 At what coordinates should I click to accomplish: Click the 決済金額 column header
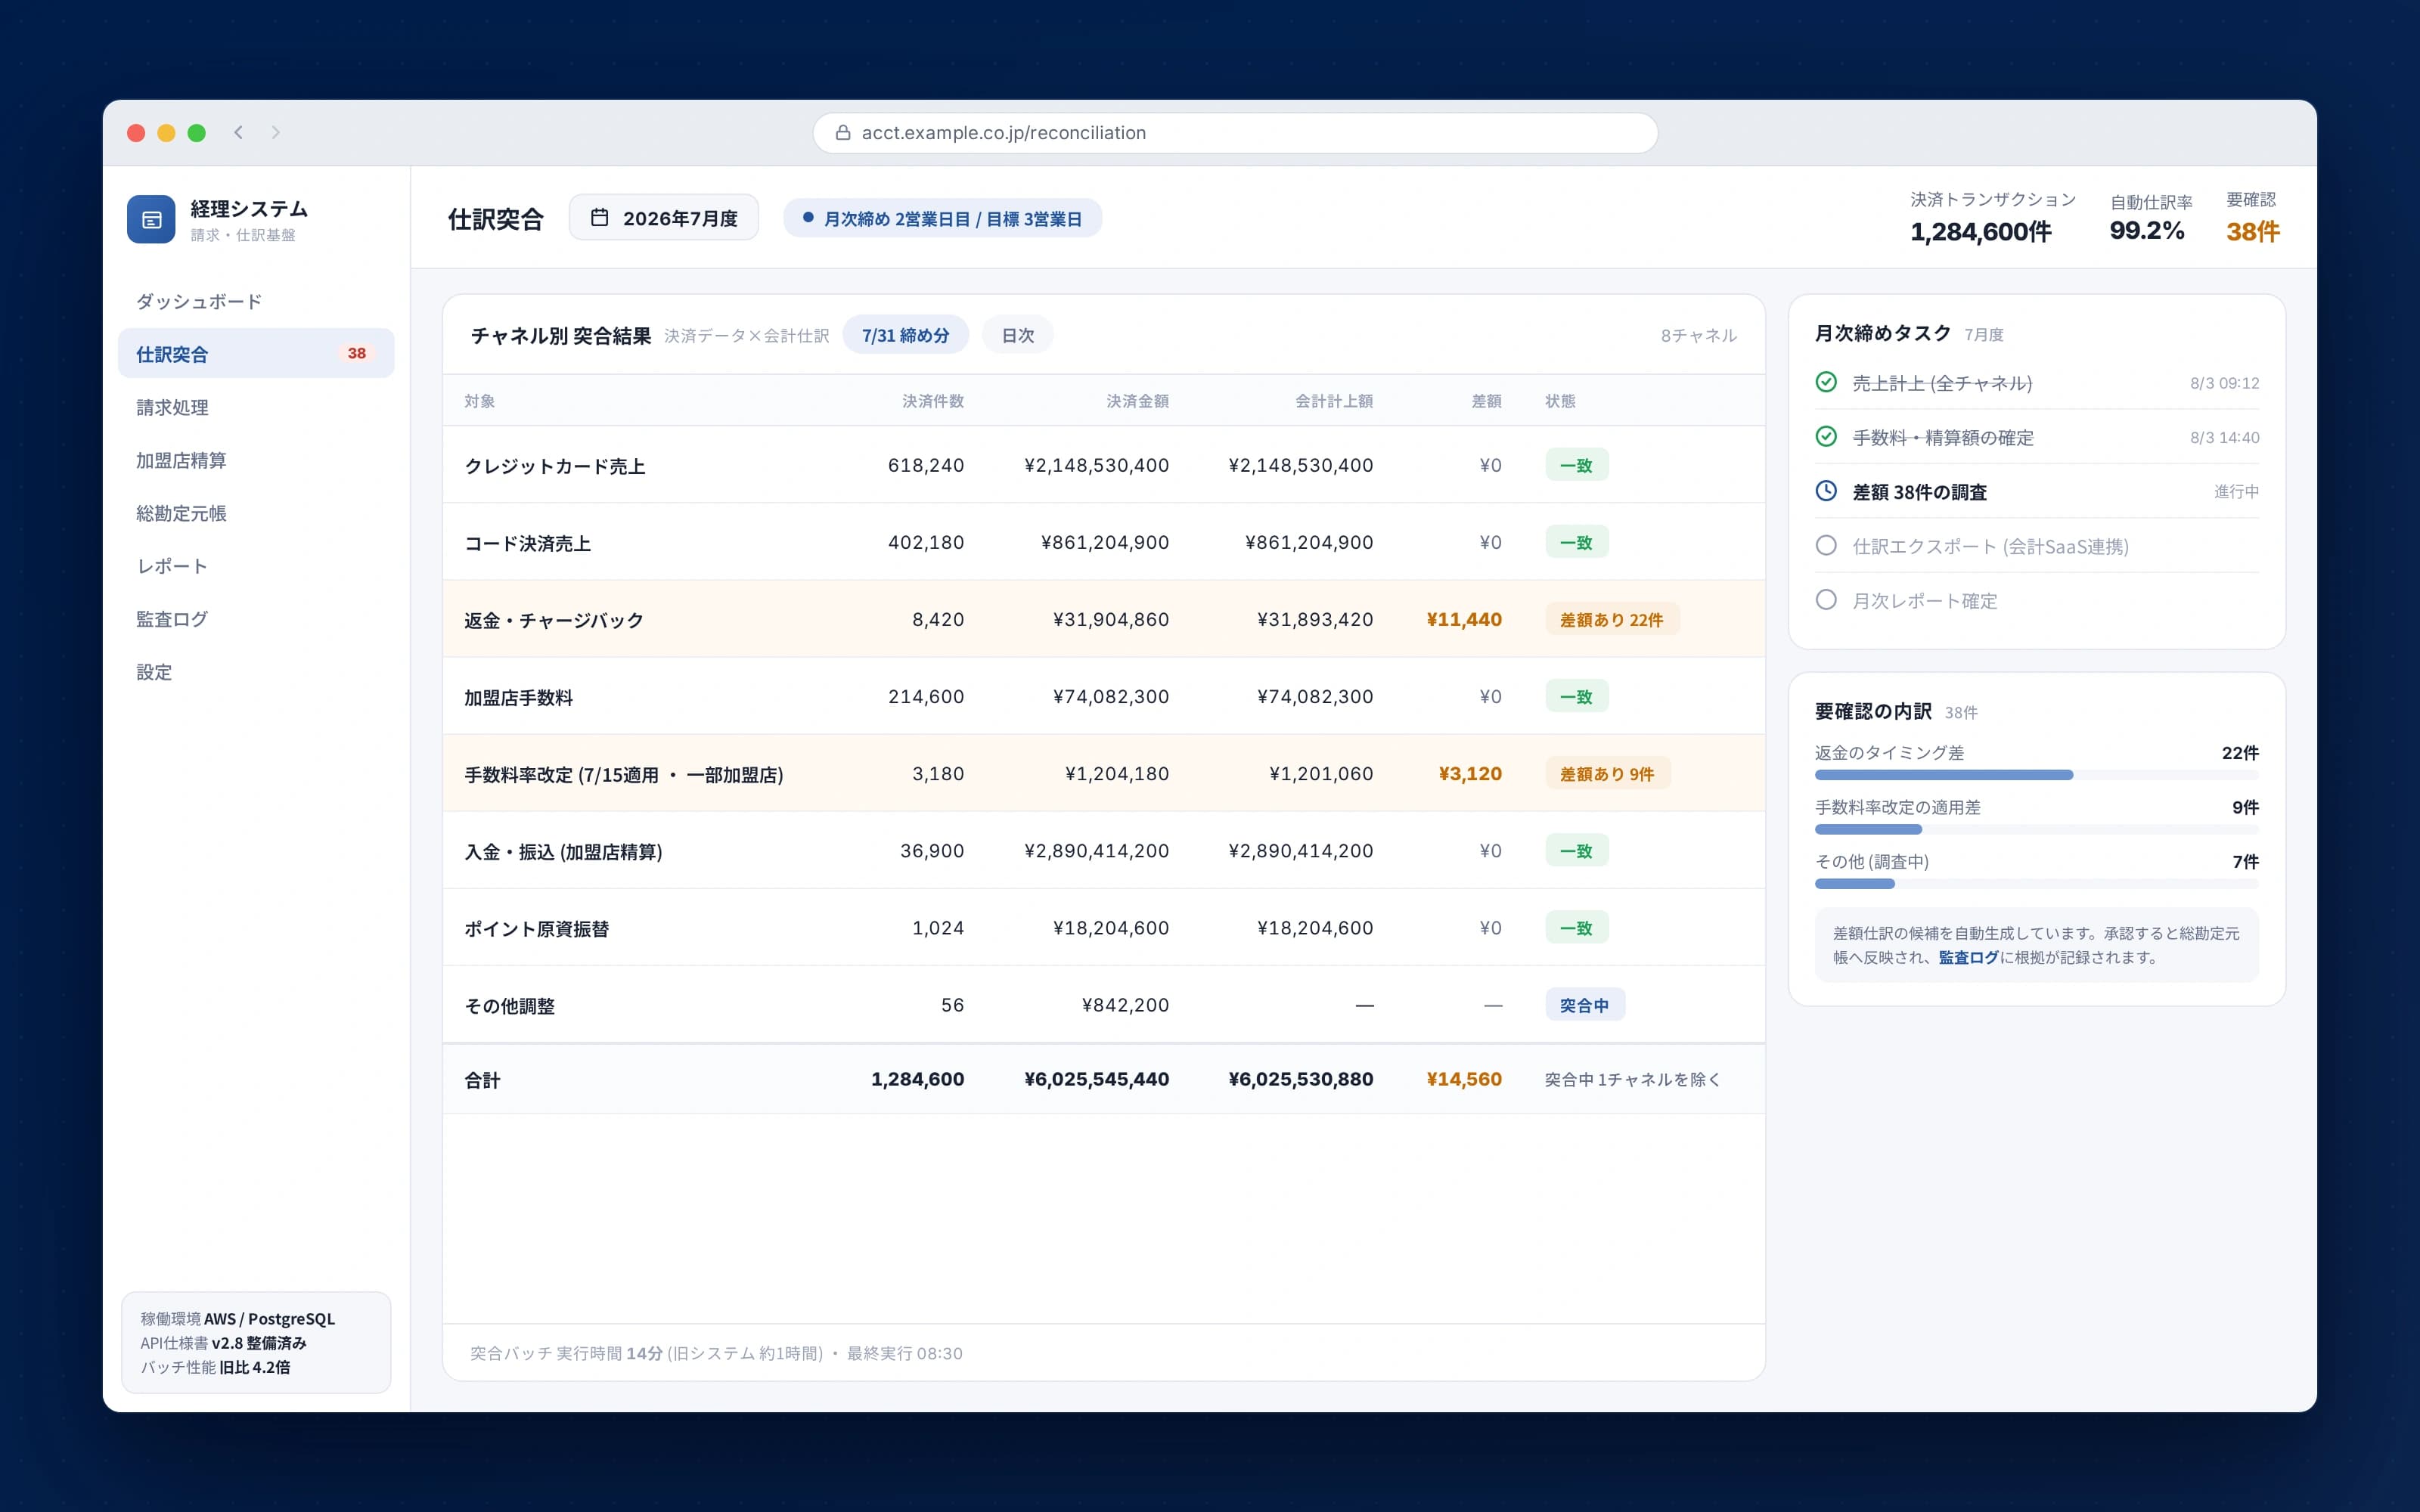pos(1137,401)
